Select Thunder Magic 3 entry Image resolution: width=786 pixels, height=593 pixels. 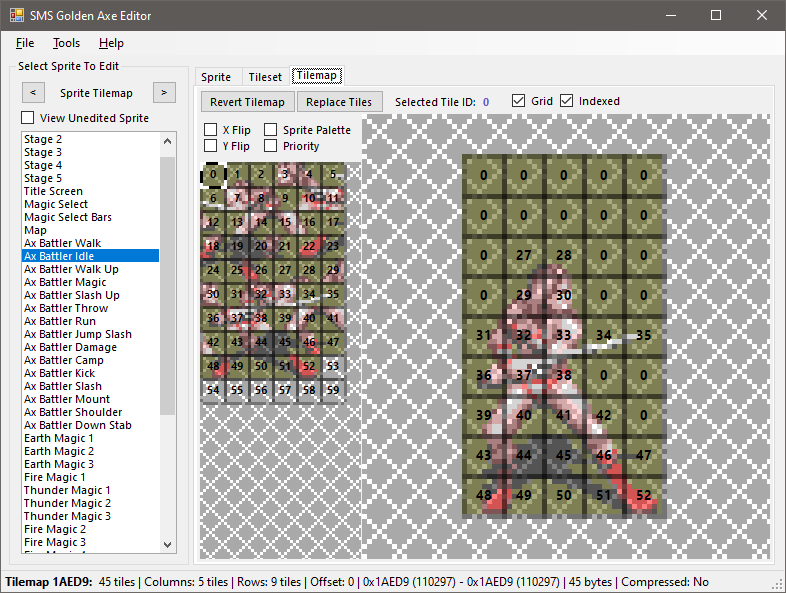90,516
